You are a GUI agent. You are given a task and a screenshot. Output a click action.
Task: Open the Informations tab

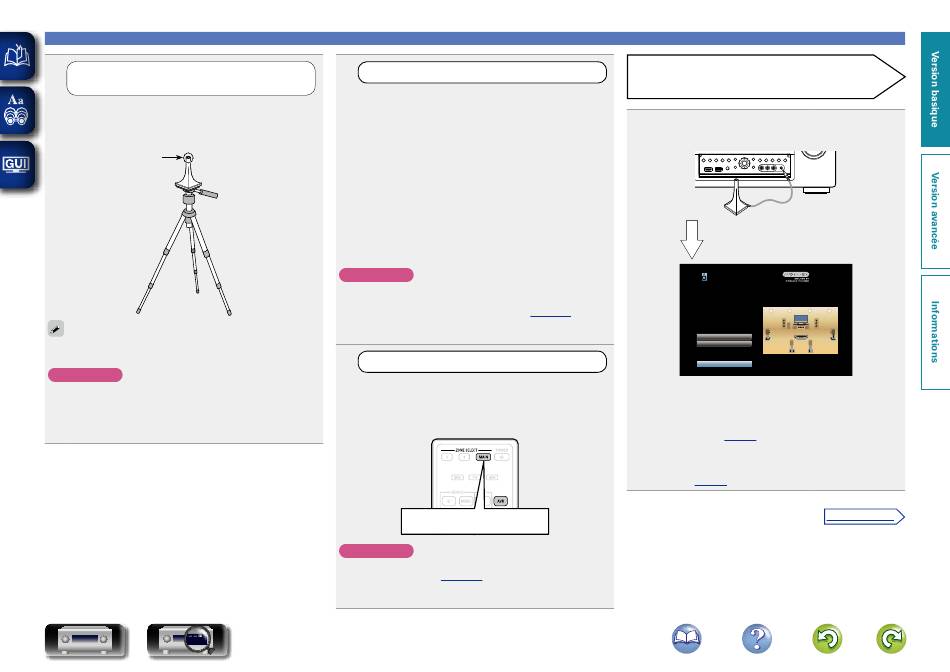[935, 332]
